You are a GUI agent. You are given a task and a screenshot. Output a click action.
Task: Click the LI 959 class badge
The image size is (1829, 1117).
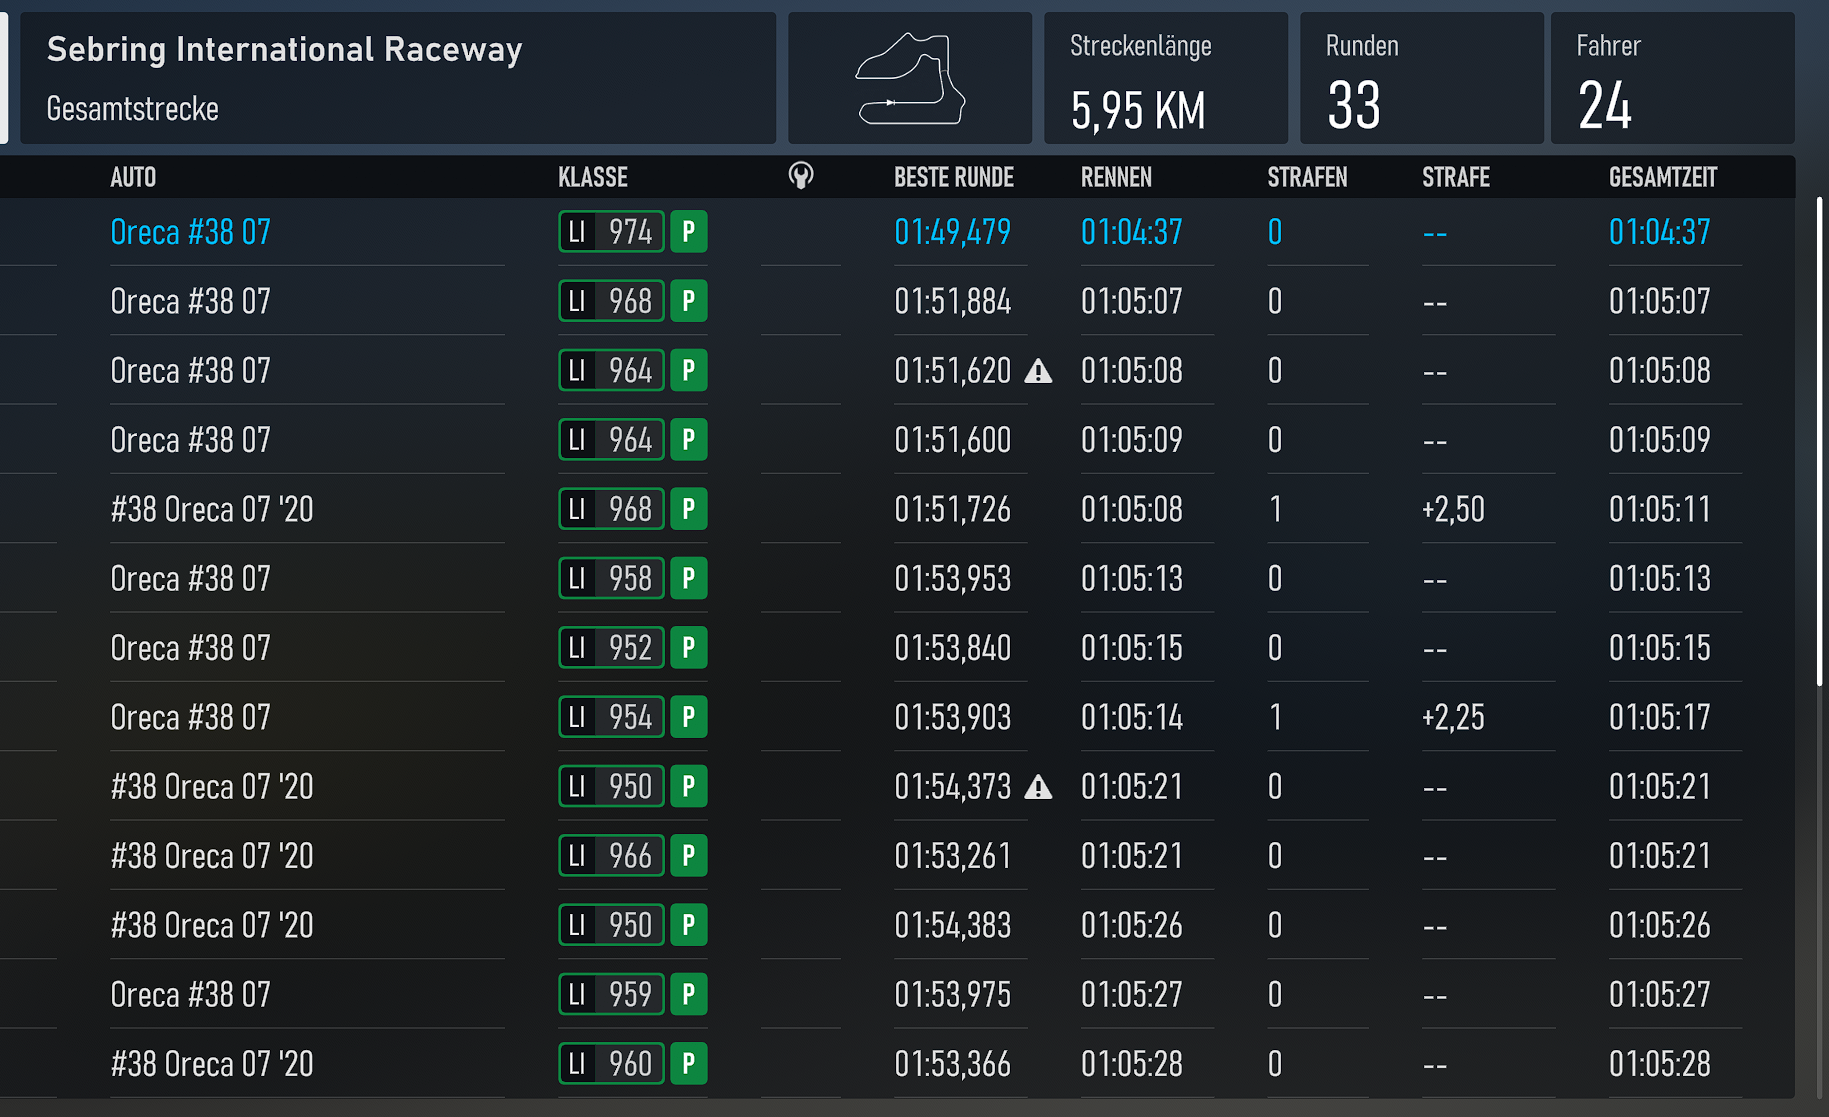coord(611,994)
